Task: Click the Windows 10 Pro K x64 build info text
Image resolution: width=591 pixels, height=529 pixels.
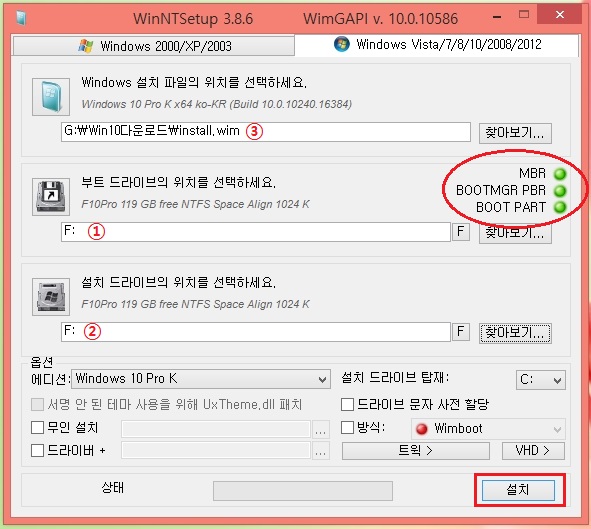Action: tap(217, 104)
